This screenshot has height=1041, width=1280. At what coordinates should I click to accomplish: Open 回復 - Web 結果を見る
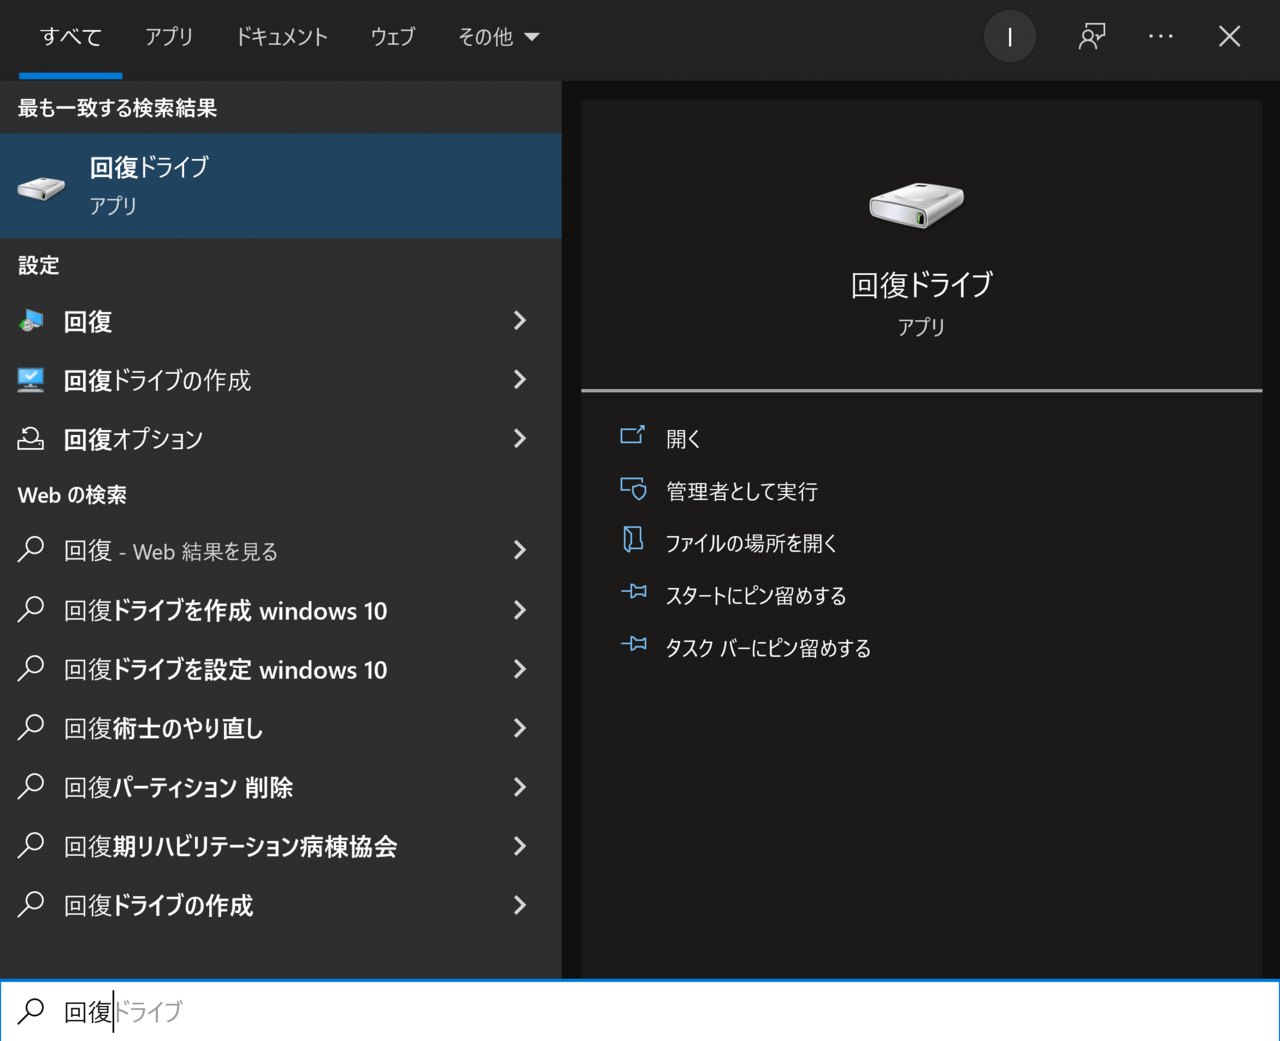click(x=280, y=551)
